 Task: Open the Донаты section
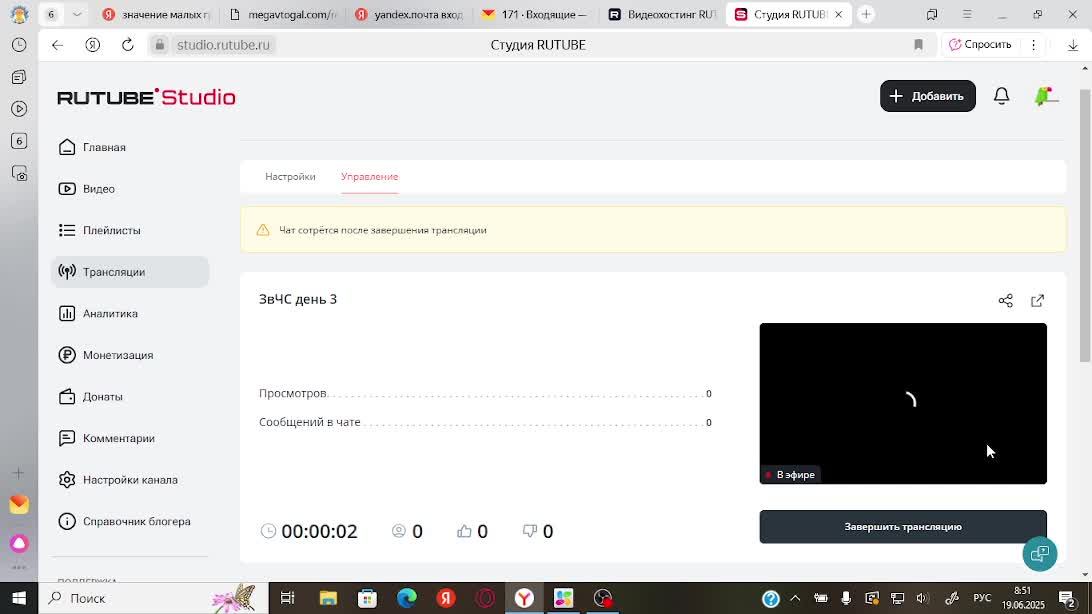[x=130, y=397]
